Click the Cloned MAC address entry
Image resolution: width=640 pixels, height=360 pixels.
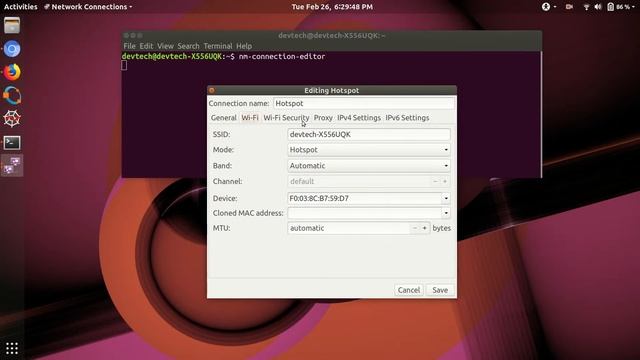(x=364, y=213)
